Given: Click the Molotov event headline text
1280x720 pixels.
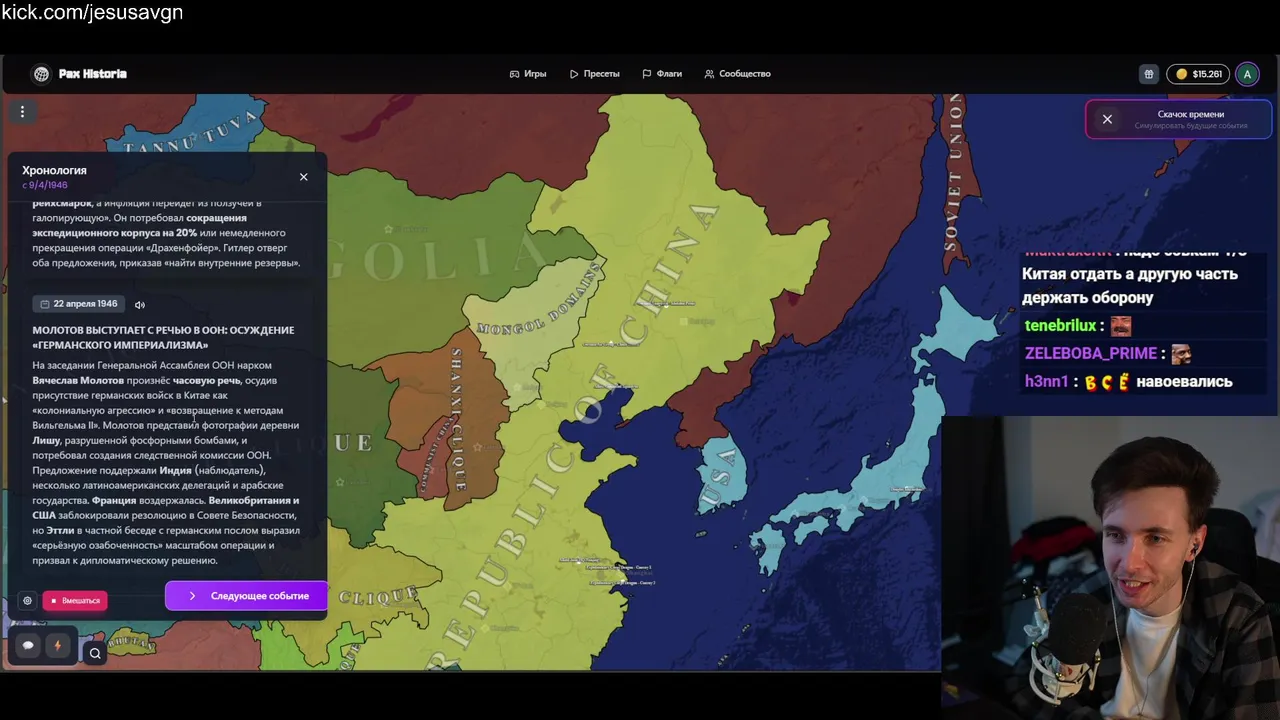Looking at the screenshot, I should [x=163, y=338].
